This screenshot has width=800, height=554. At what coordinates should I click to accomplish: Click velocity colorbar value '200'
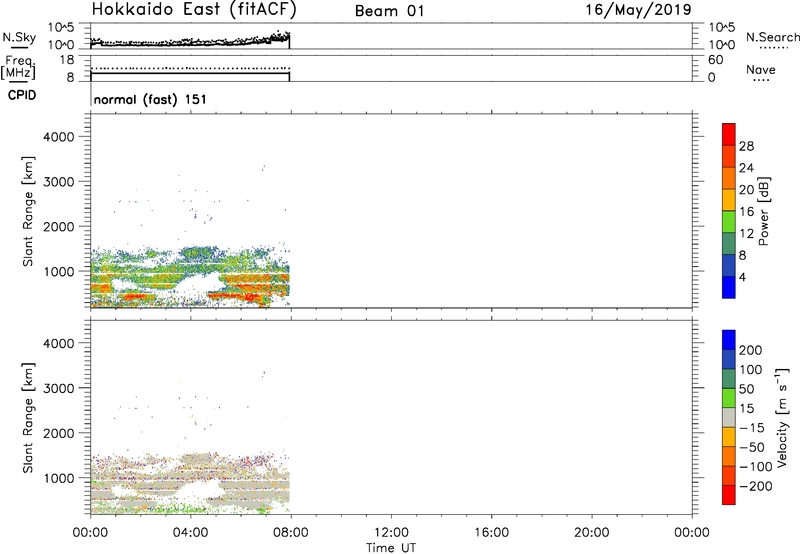(751, 350)
